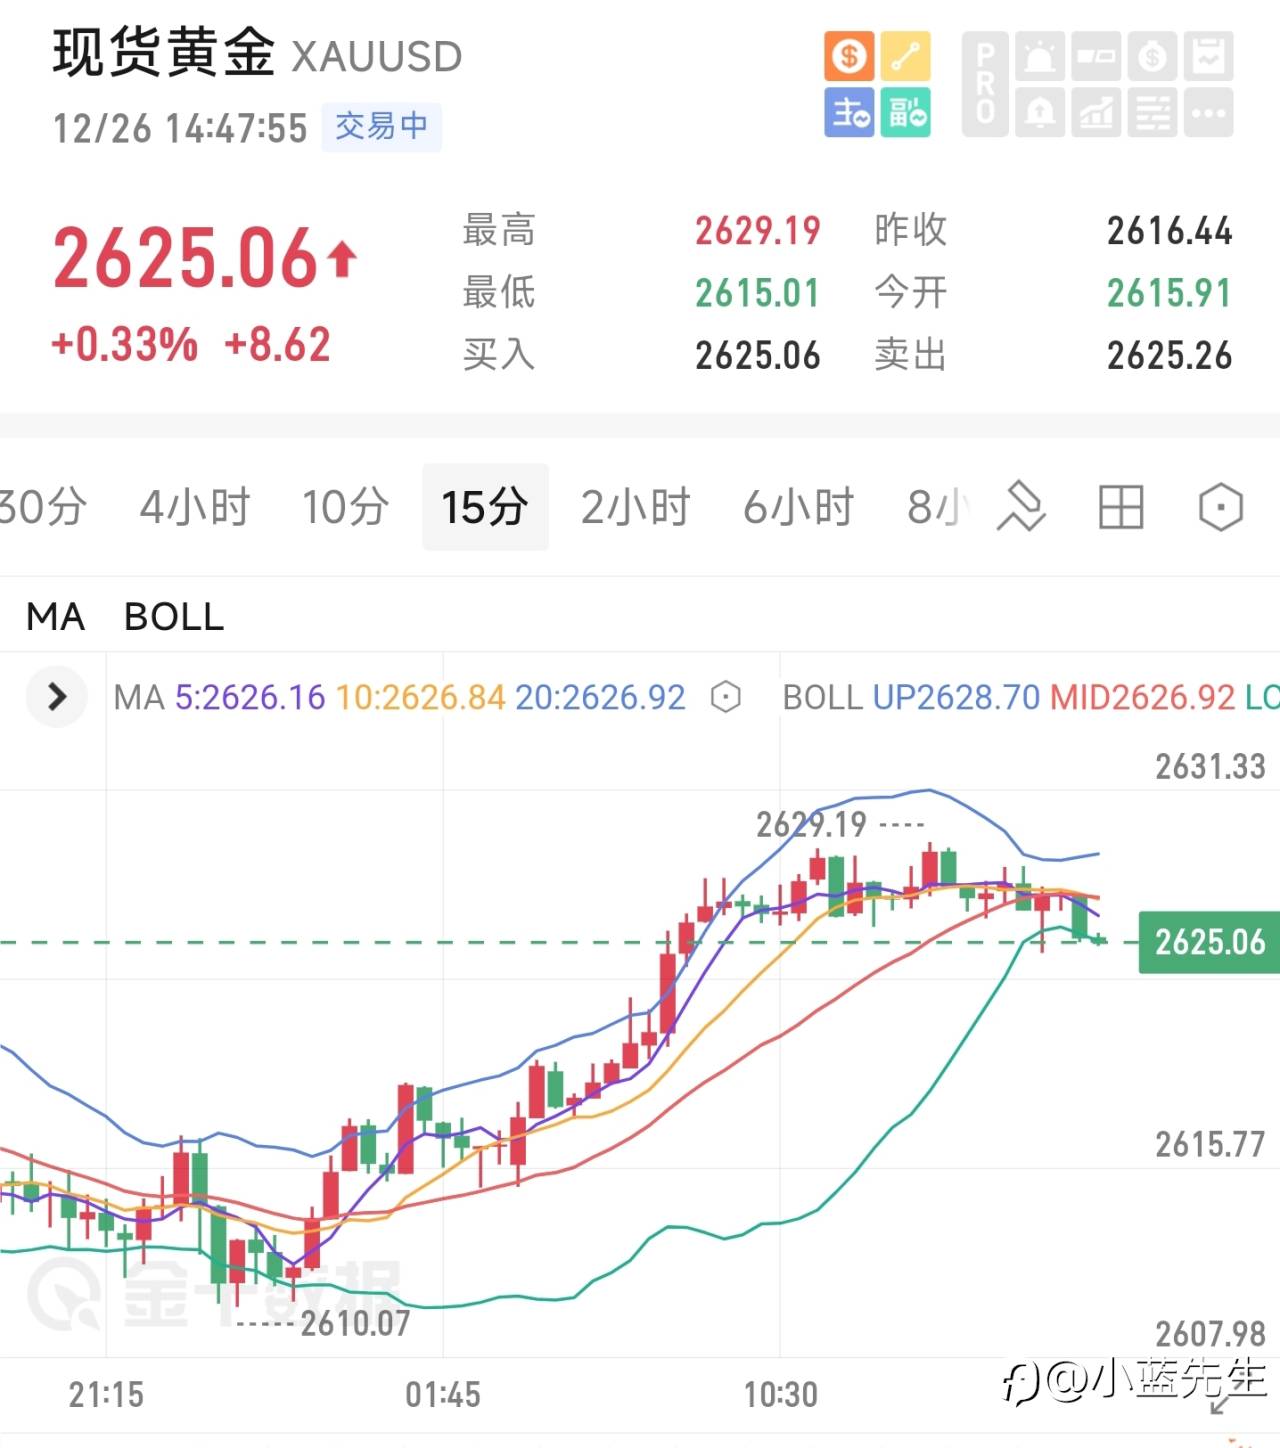Toggle the PRO mode button
Image resolution: width=1280 pixels, height=1448 pixels.
tap(986, 84)
